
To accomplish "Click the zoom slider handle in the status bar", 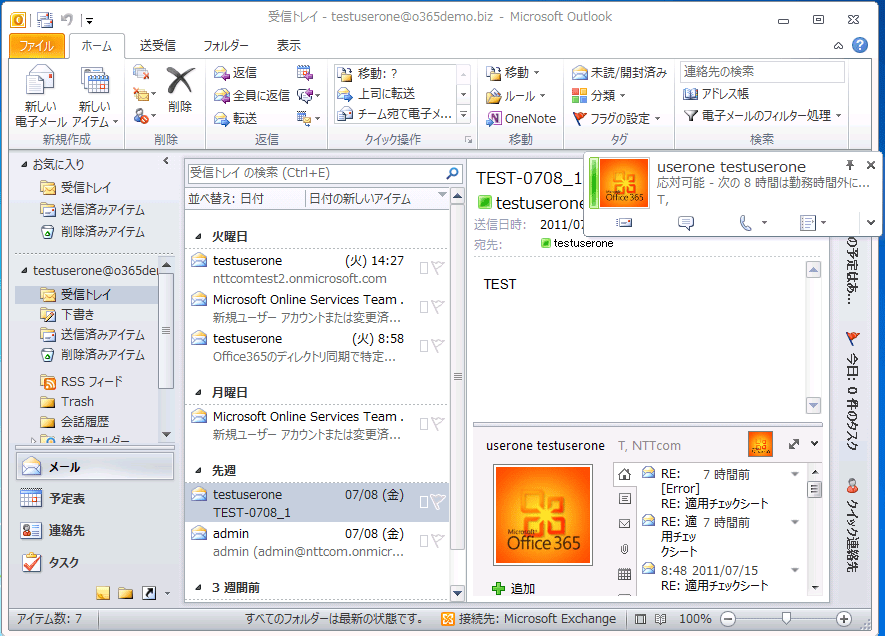I will pos(786,619).
